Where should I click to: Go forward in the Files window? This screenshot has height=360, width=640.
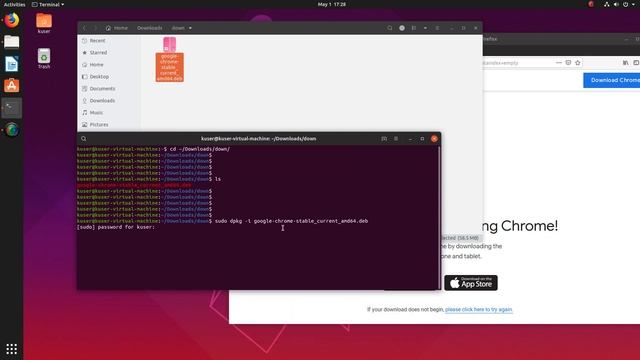(96, 28)
